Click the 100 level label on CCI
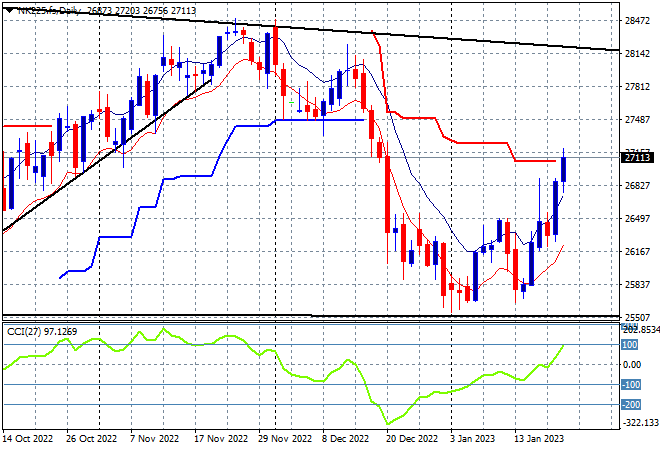The image size is (660, 450). pyautogui.click(x=630, y=345)
